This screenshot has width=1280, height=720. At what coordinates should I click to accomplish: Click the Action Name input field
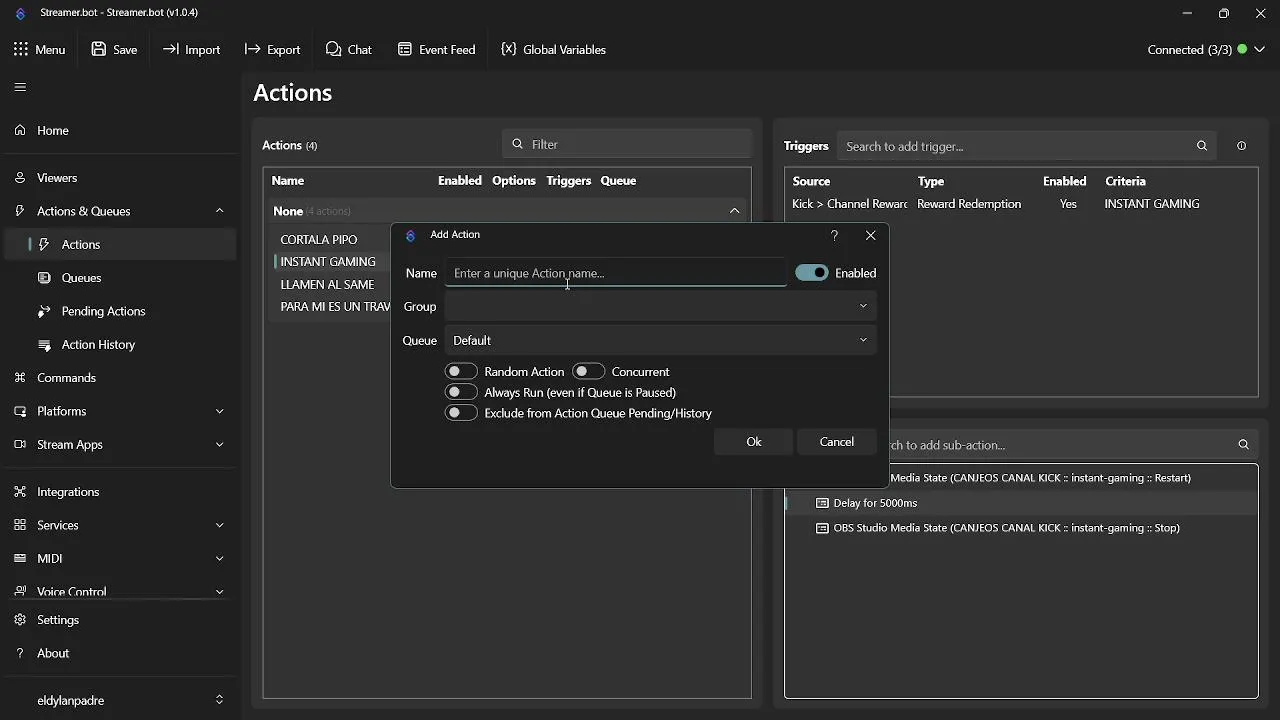pos(615,273)
